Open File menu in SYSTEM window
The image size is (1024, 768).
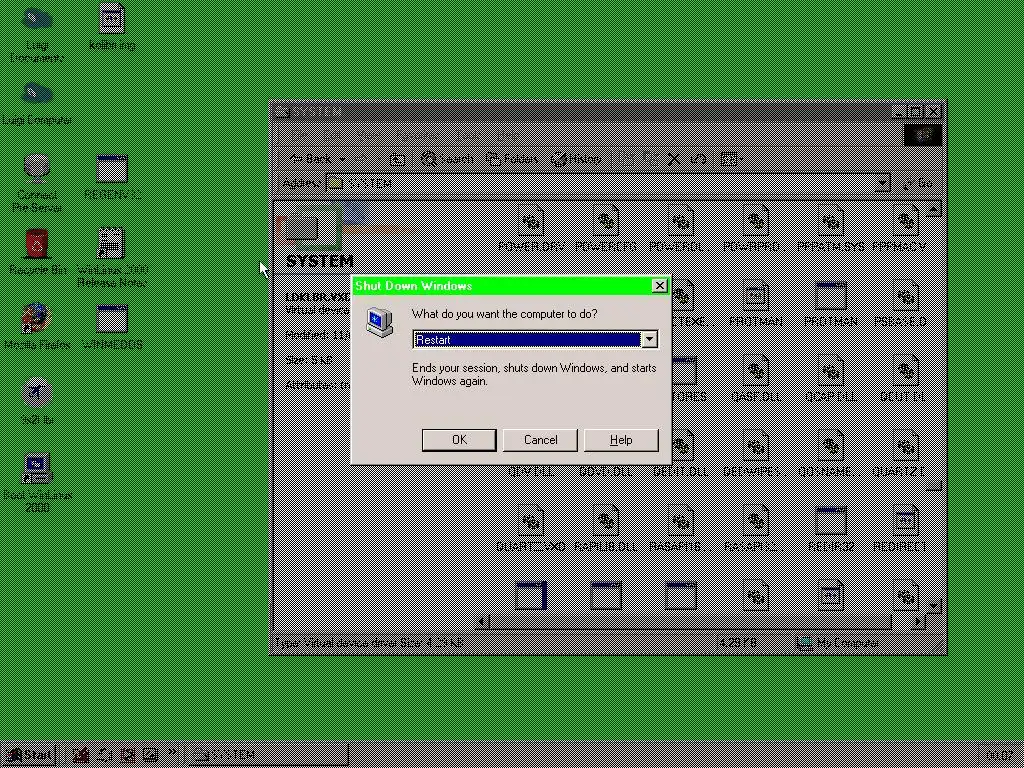(x=299, y=135)
